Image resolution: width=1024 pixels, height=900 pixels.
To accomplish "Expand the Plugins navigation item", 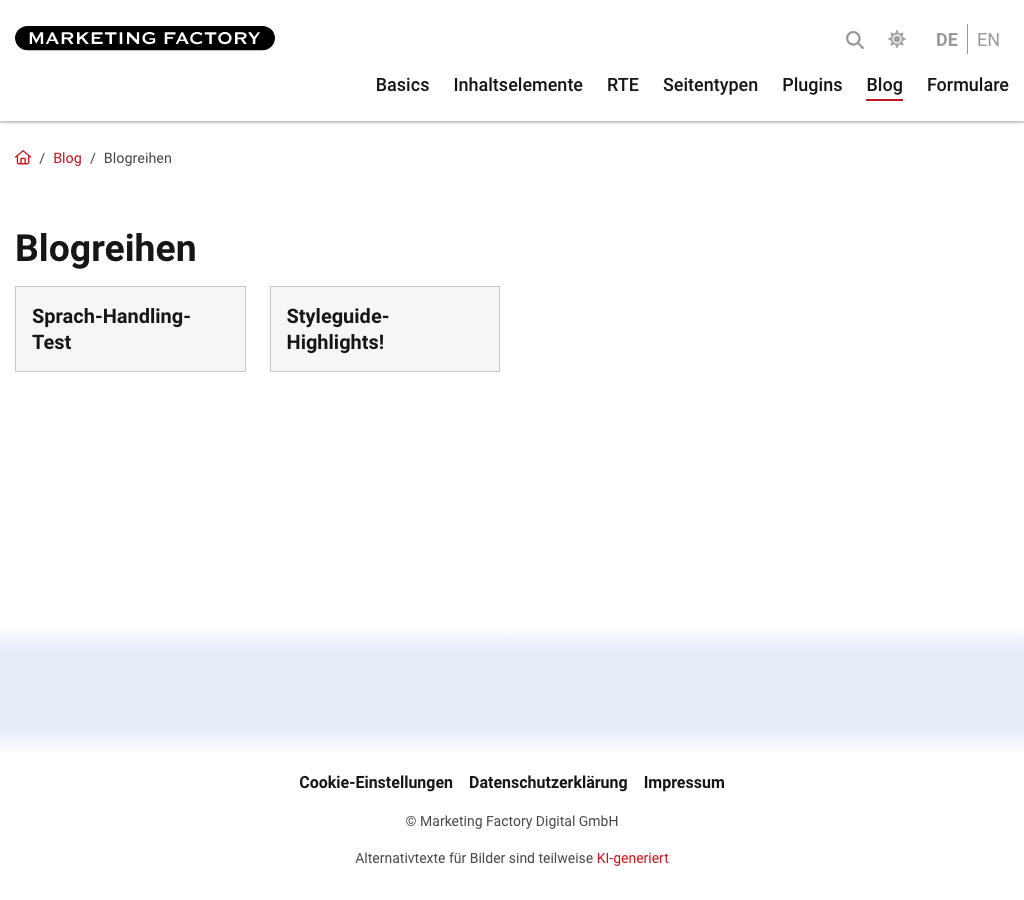I will pyautogui.click(x=812, y=85).
